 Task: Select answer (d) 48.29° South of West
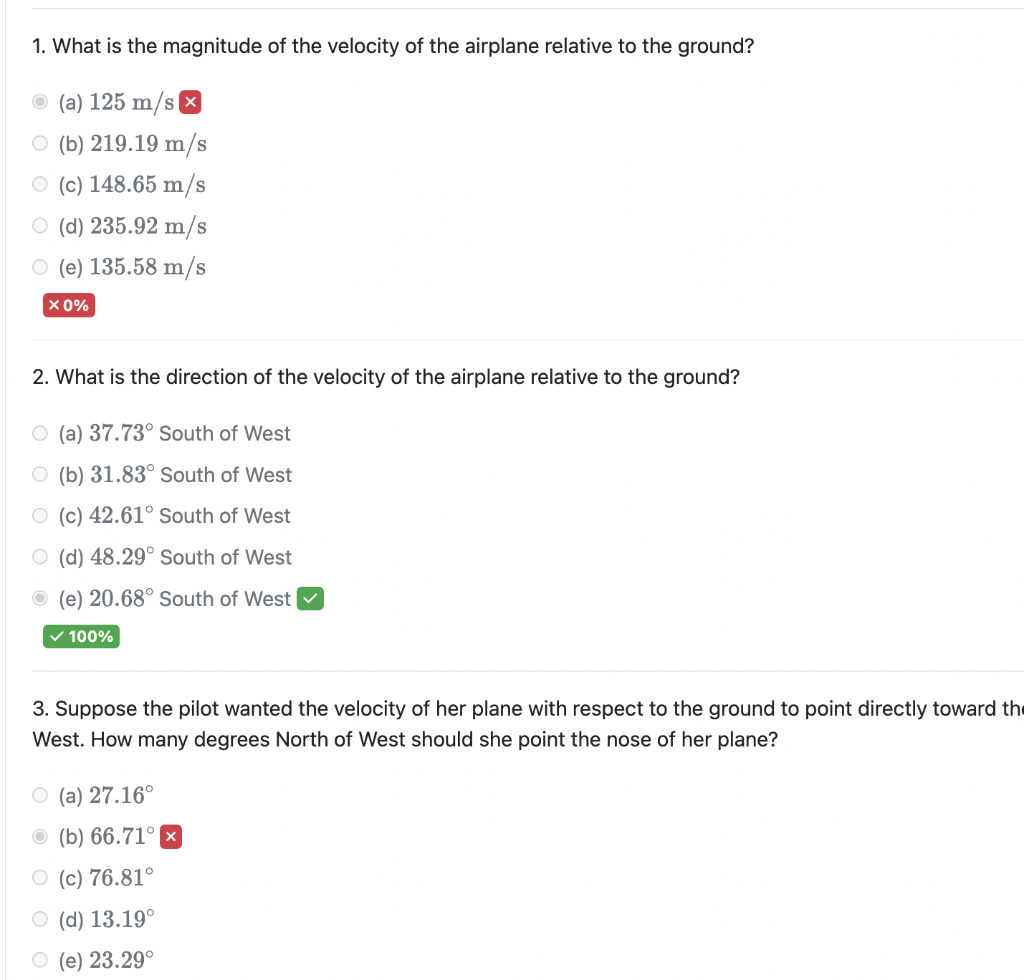pos(40,556)
